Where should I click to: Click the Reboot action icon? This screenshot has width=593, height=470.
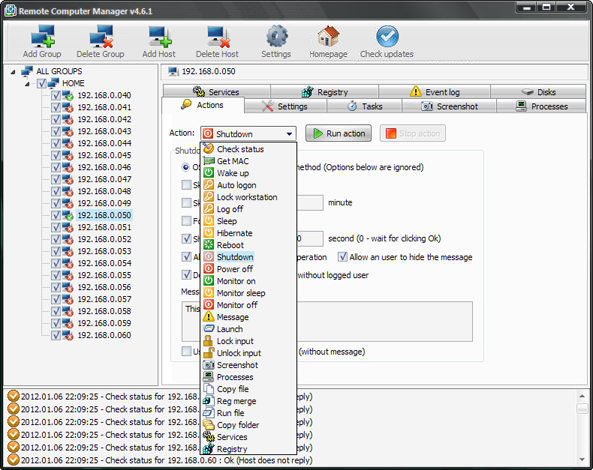(x=208, y=245)
